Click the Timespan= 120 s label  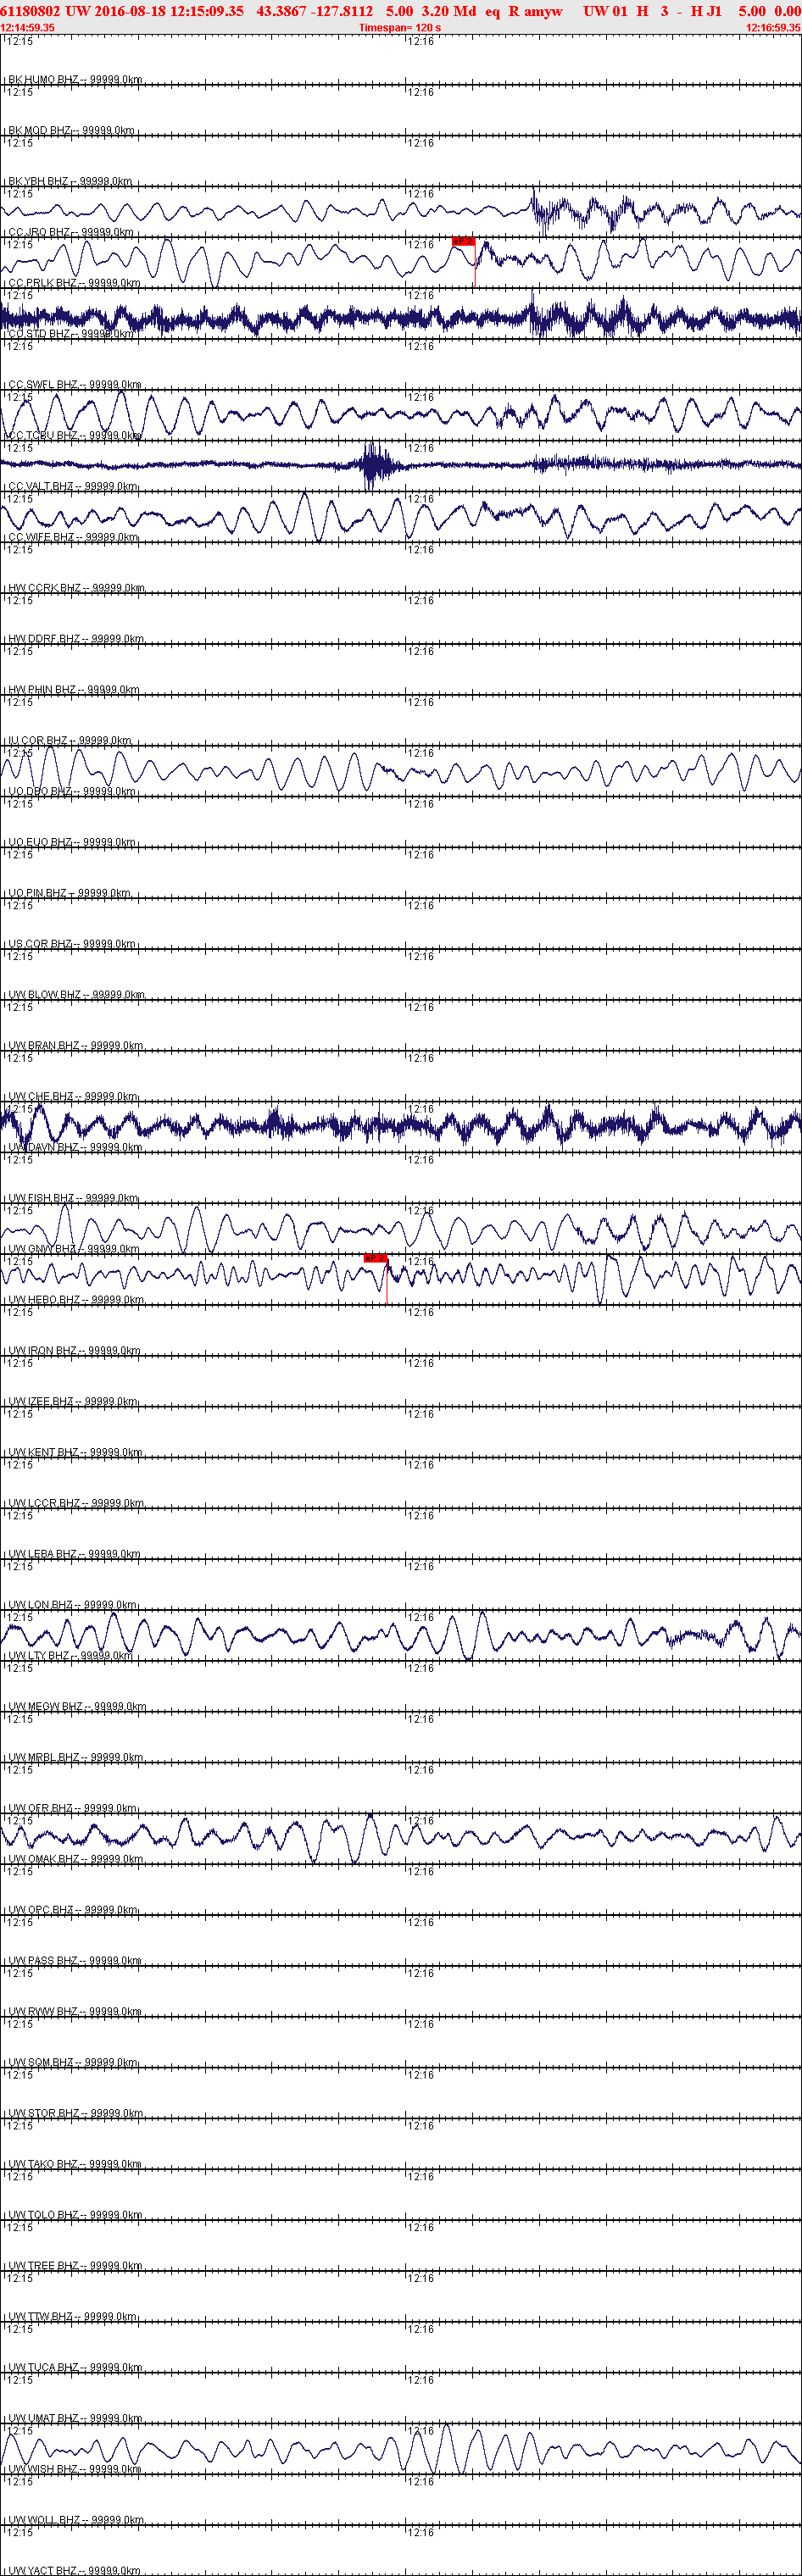(x=400, y=28)
